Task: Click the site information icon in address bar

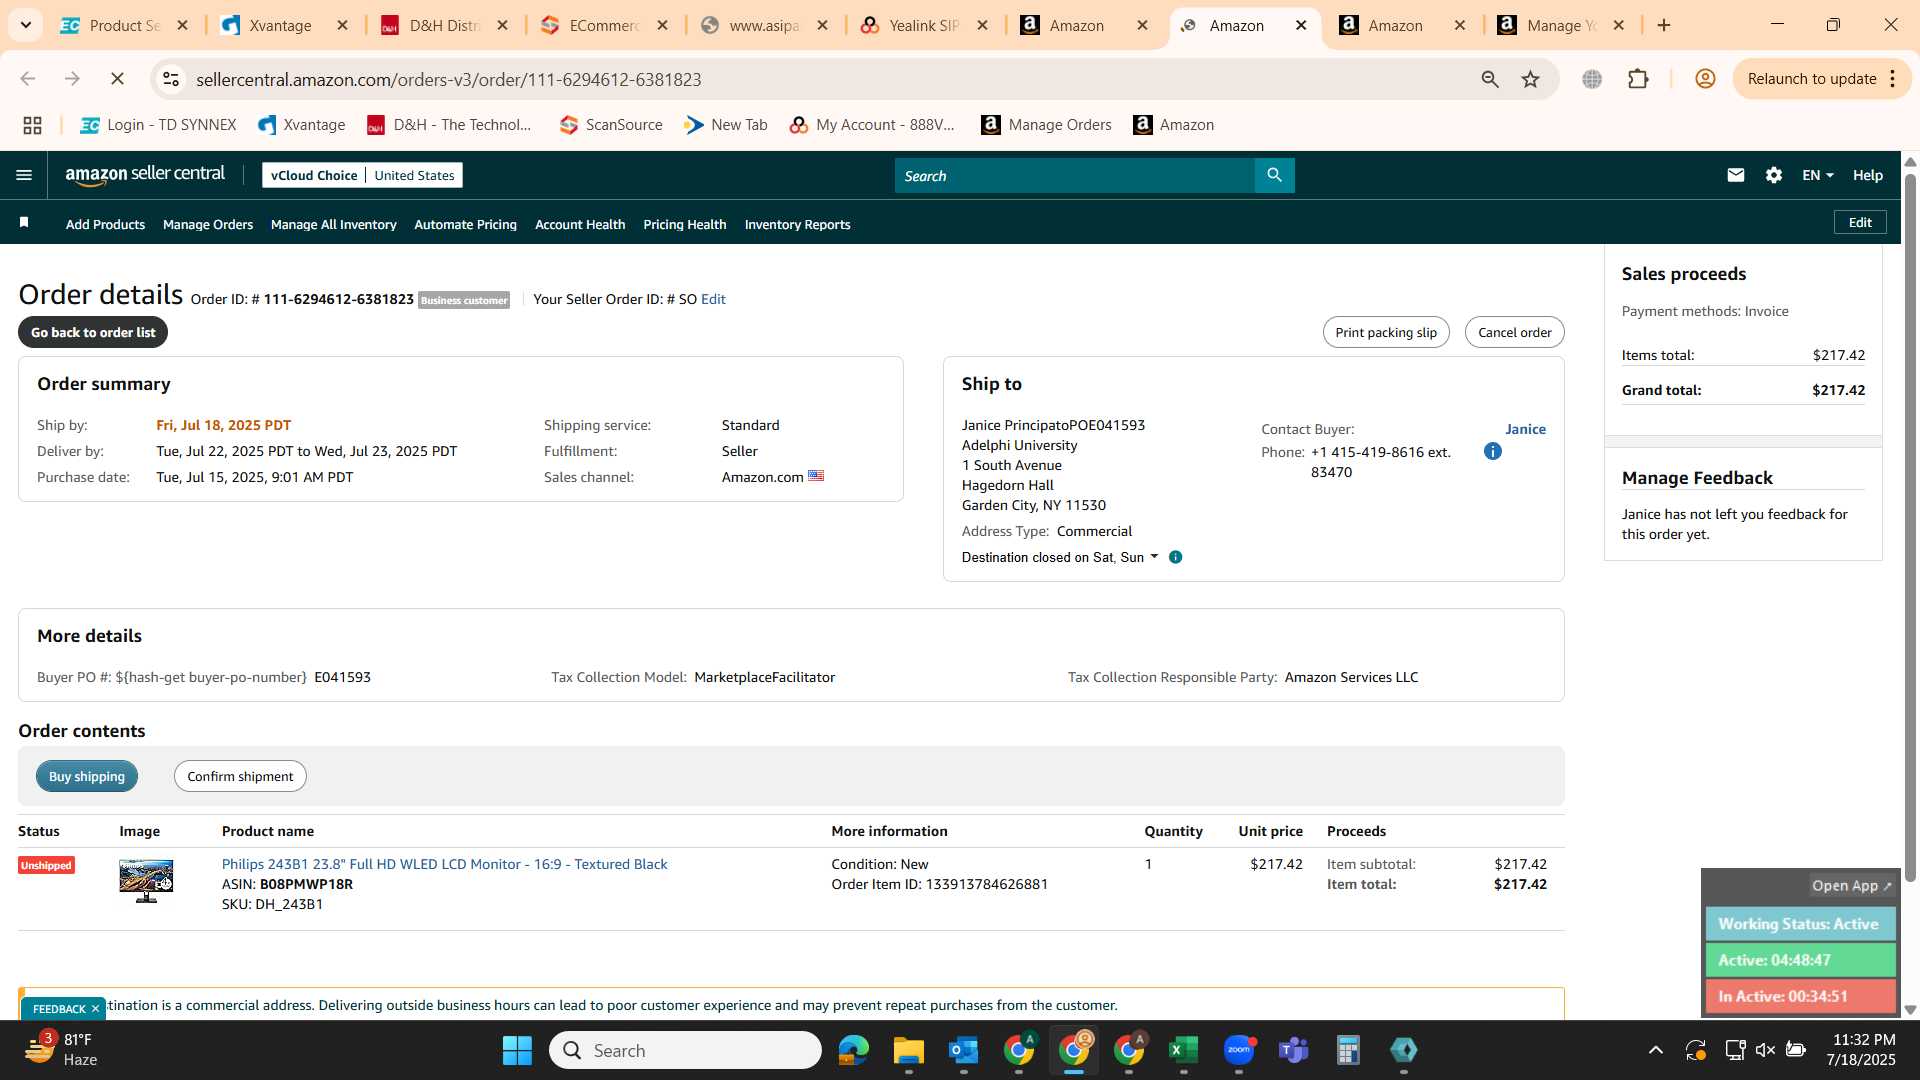Action: coord(171,79)
